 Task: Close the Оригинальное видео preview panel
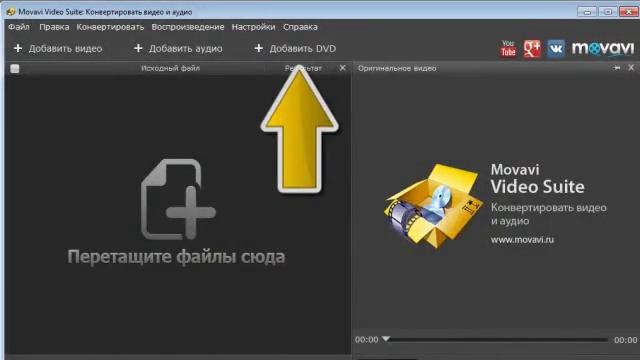[631, 68]
